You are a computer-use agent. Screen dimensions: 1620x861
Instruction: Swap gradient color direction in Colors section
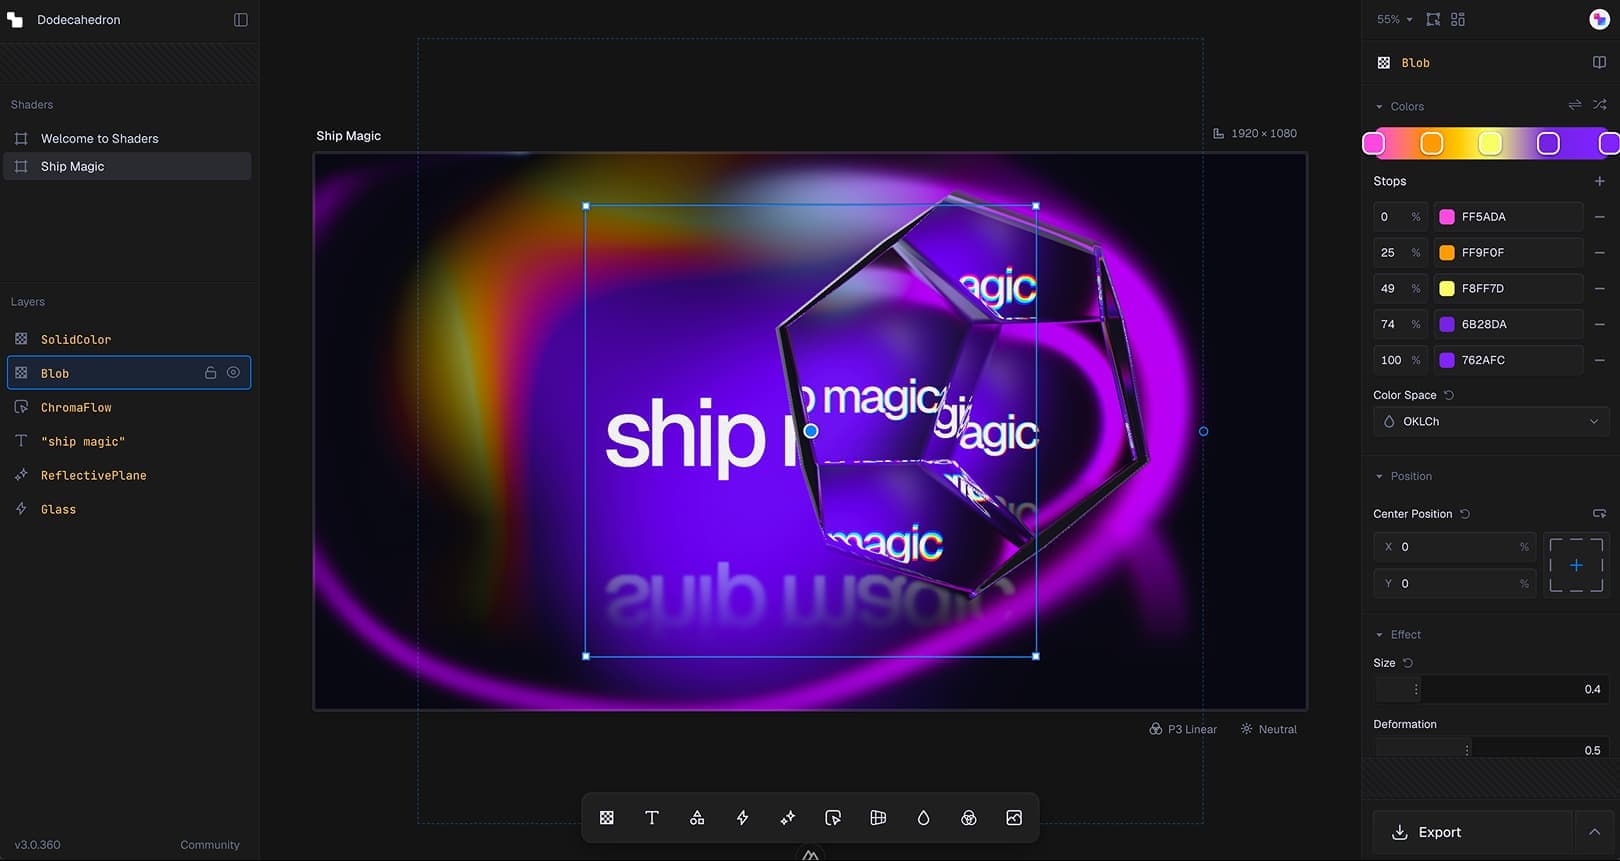point(1575,105)
